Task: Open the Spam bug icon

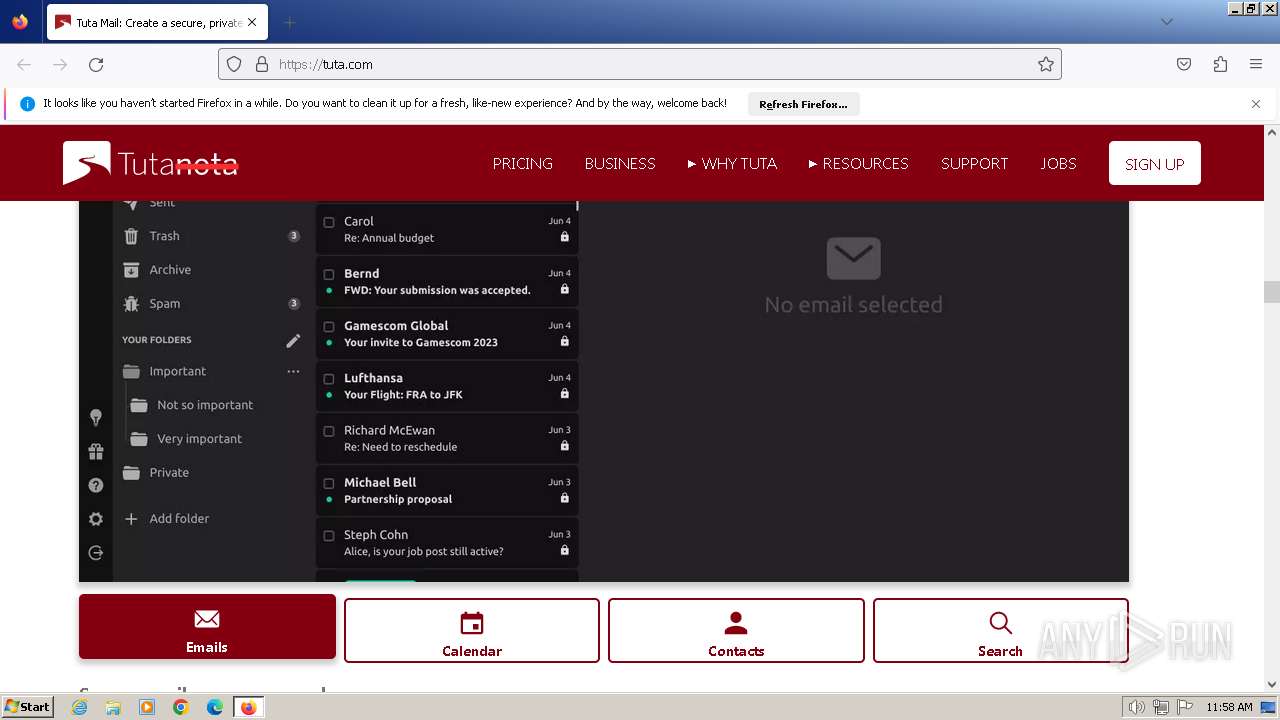Action: 131,304
